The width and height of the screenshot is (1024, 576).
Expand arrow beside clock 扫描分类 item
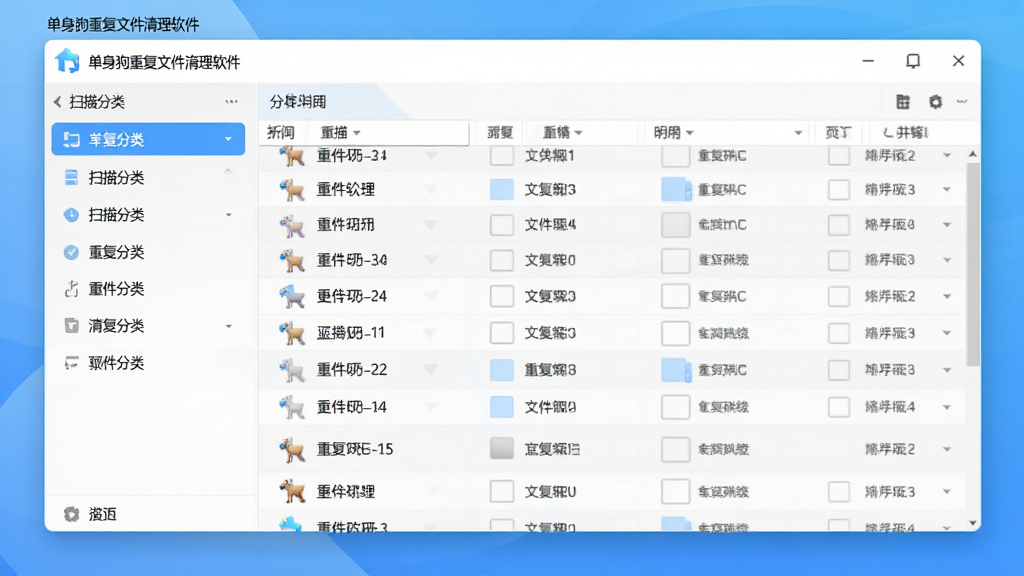click(x=229, y=215)
